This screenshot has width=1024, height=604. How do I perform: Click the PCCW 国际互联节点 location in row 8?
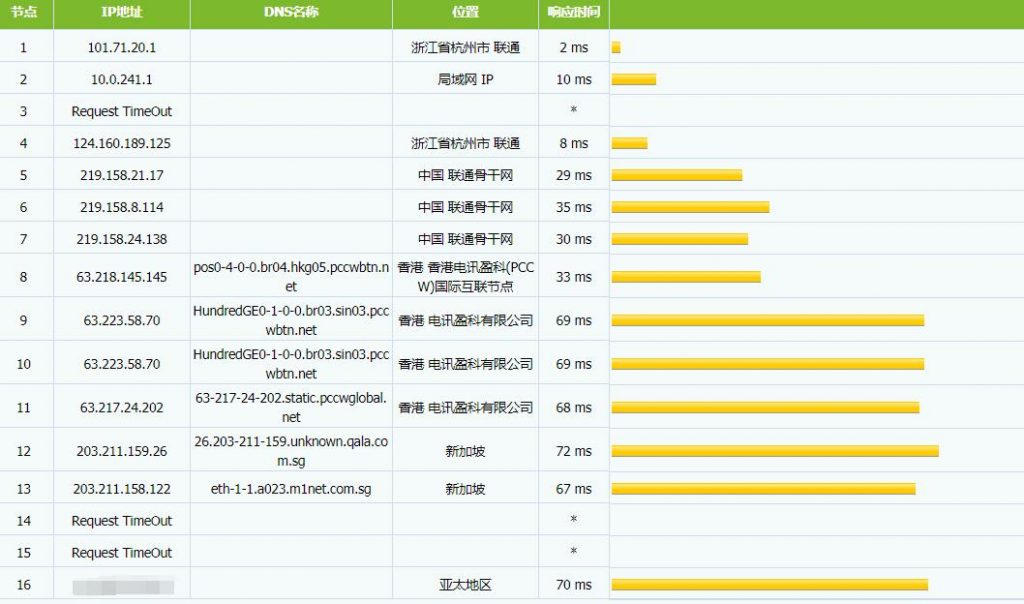pyautogui.click(x=465, y=277)
